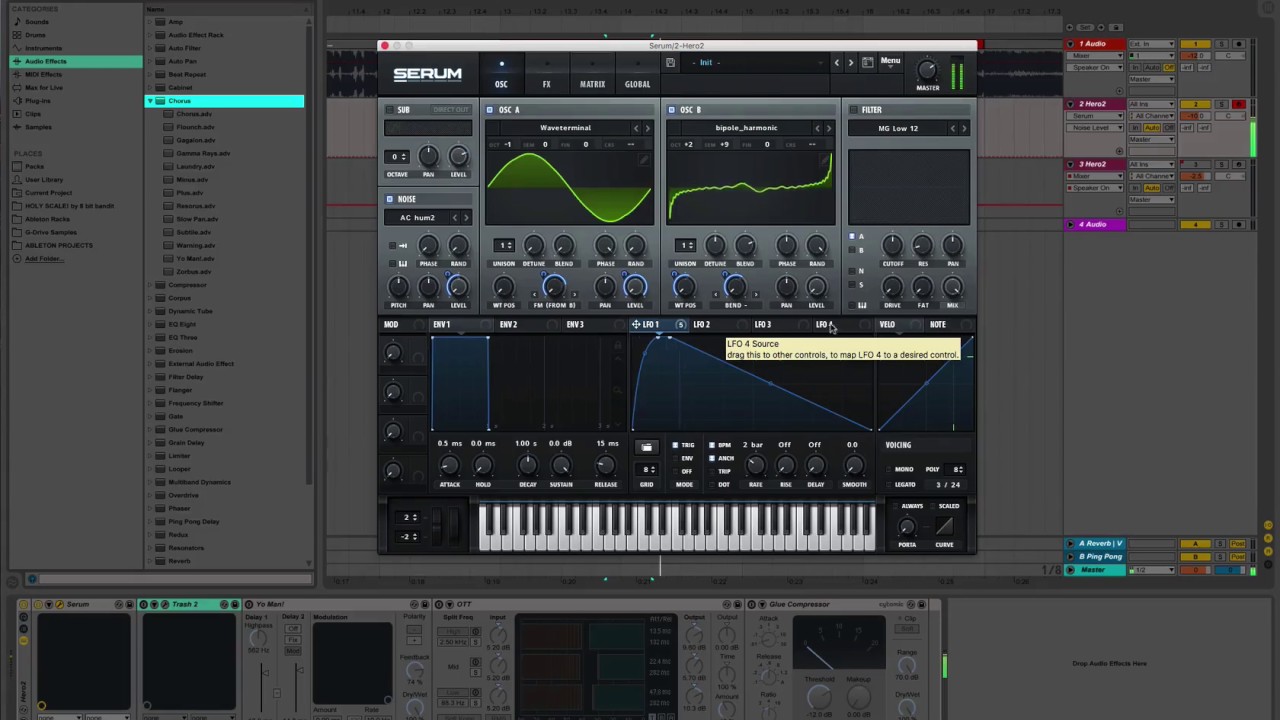Expand the Beat Repeat folder
The height and width of the screenshot is (720, 1280).
(x=150, y=74)
